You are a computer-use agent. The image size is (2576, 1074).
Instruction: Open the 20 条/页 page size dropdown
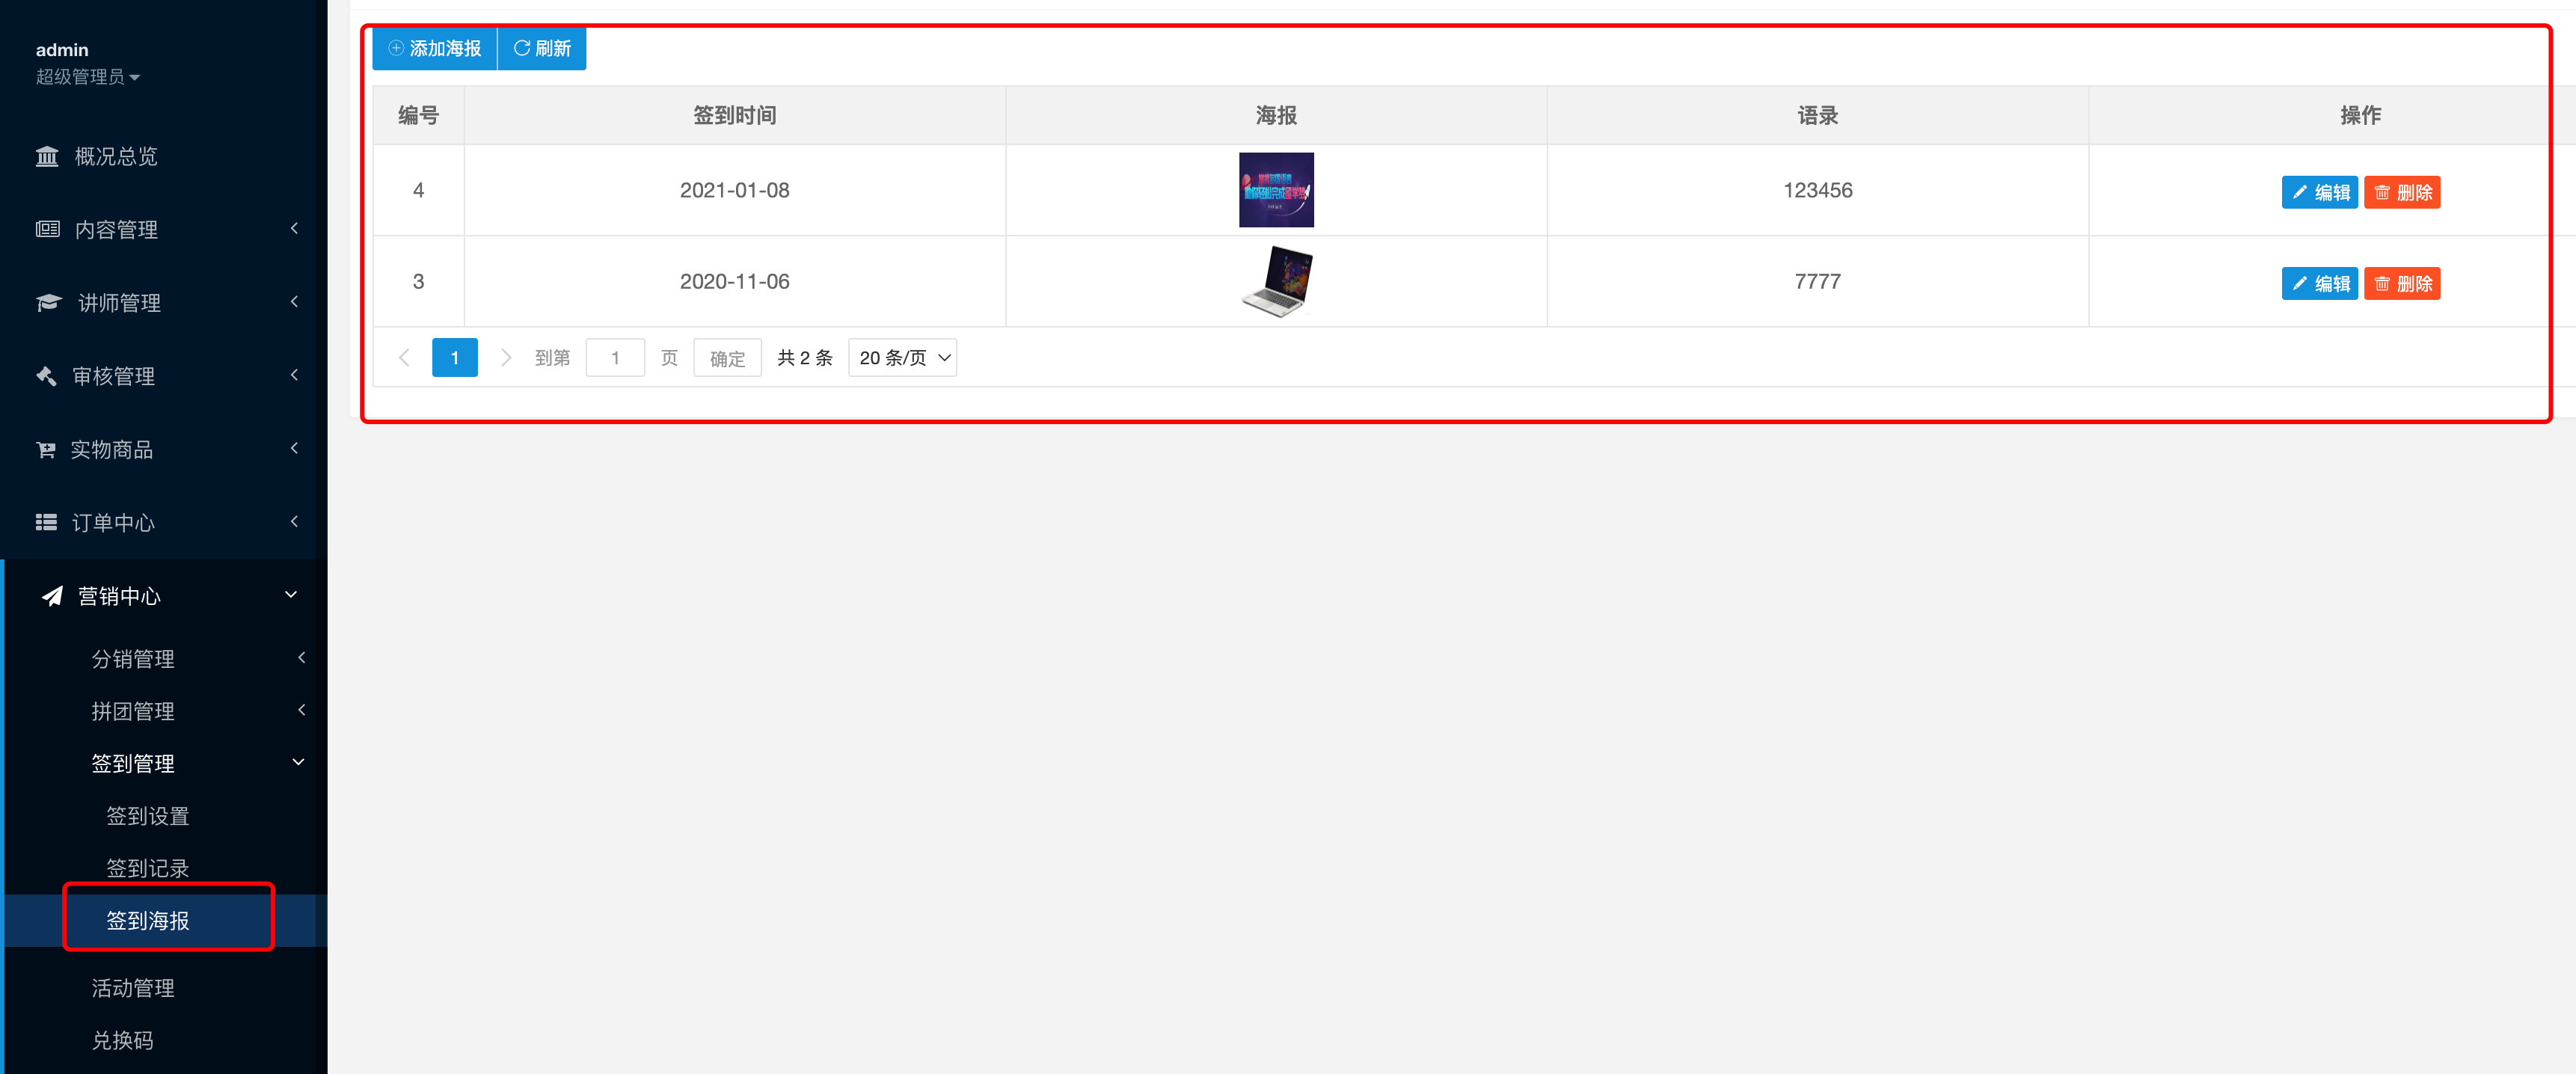[902, 357]
